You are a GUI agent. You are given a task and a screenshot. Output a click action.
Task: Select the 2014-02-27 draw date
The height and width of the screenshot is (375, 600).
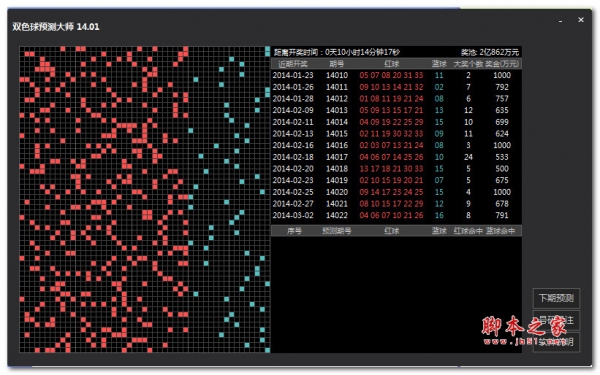pos(293,204)
